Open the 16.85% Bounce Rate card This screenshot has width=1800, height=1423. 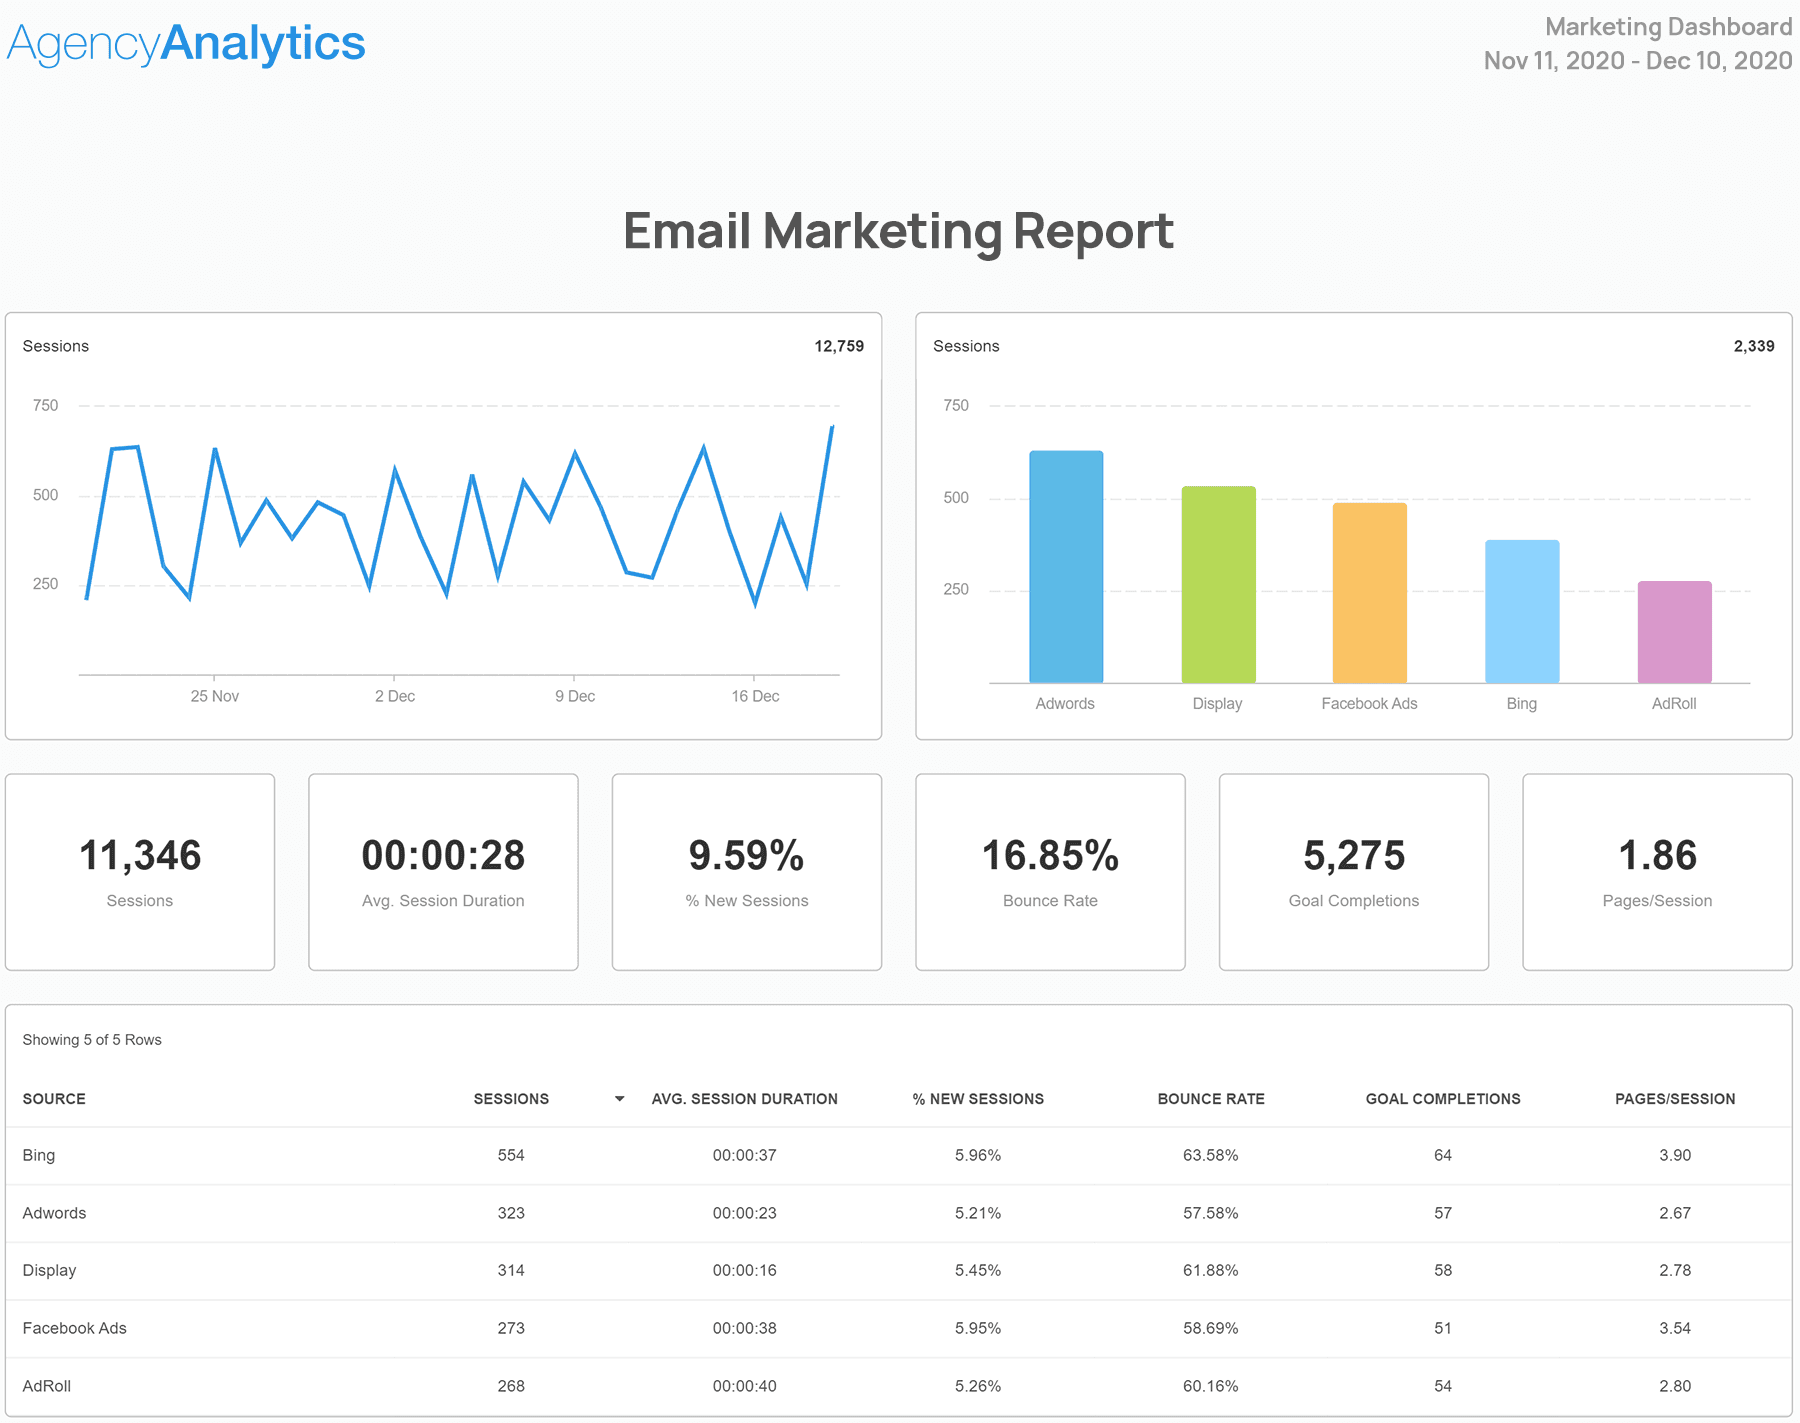click(1050, 871)
